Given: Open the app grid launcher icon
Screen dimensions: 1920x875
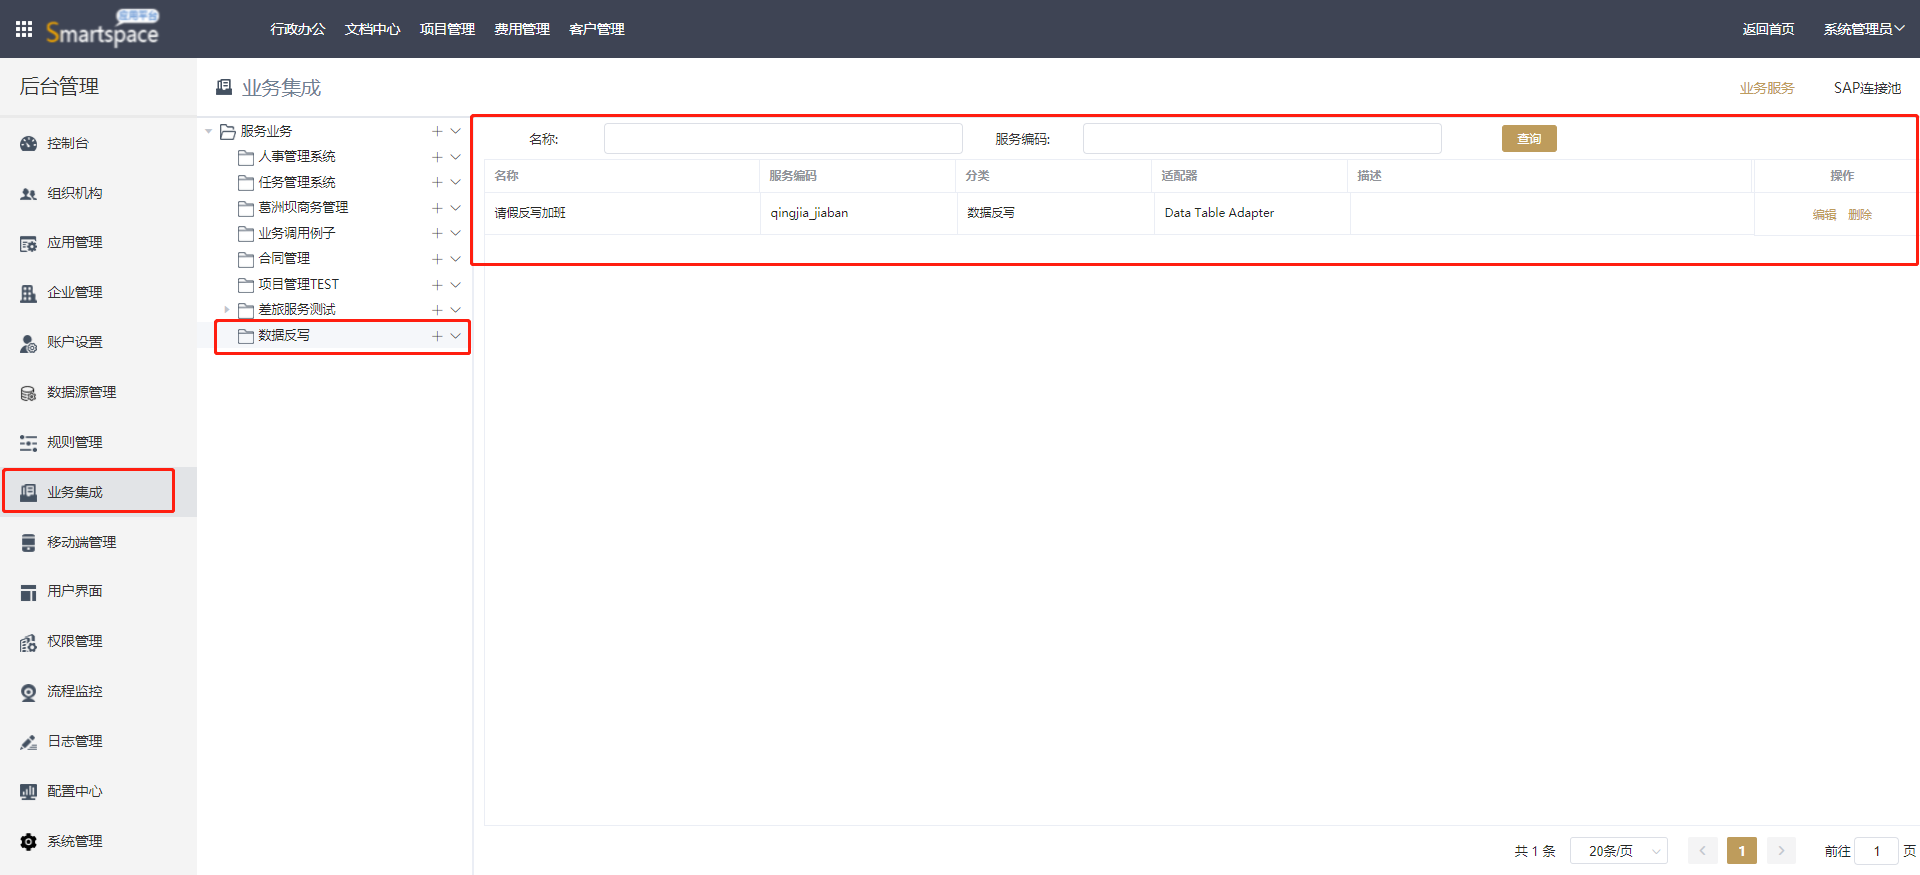Looking at the screenshot, I should (24, 29).
